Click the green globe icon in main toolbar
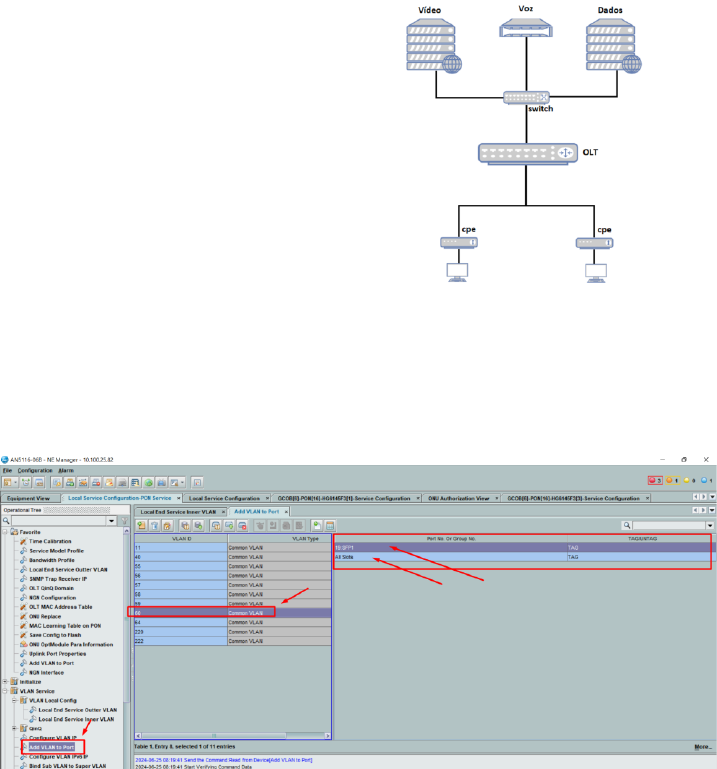717x769 pixels. [x=149, y=481]
